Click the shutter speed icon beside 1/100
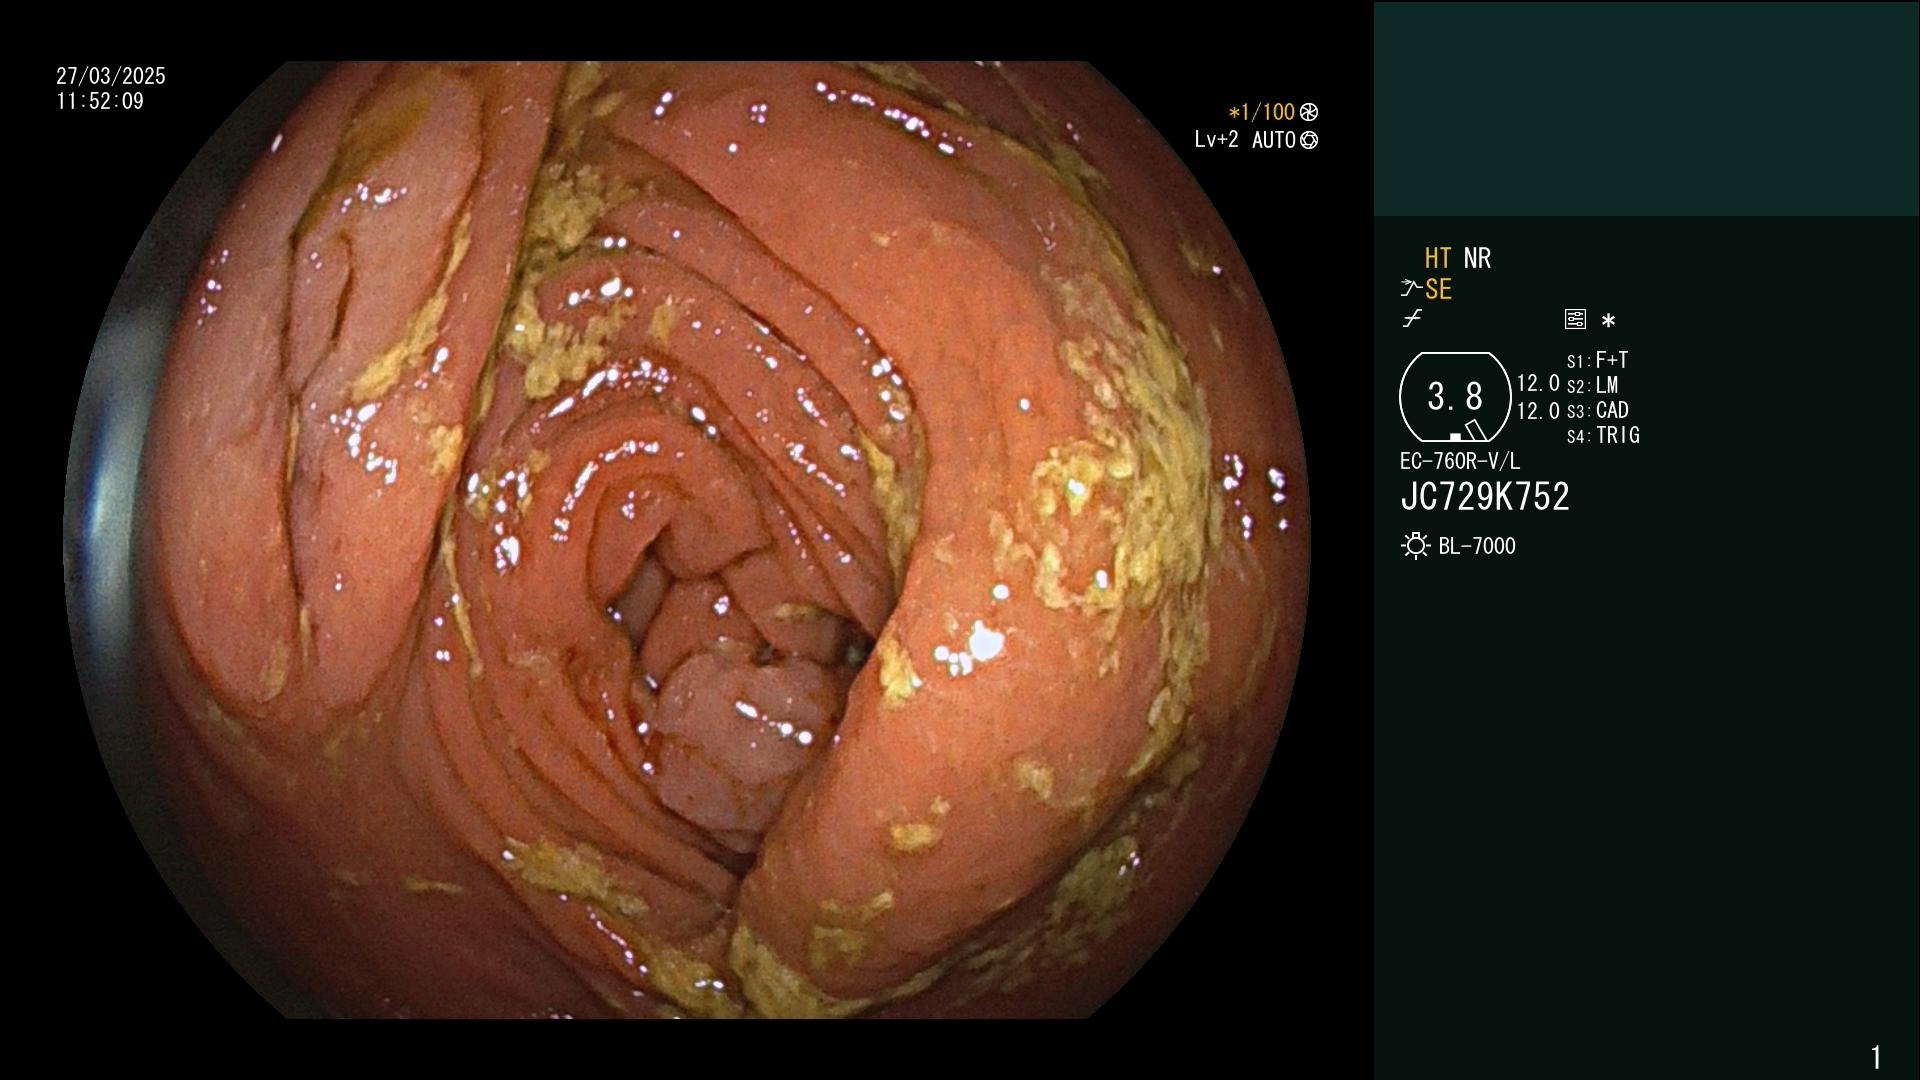The image size is (1920, 1080). [1309, 112]
